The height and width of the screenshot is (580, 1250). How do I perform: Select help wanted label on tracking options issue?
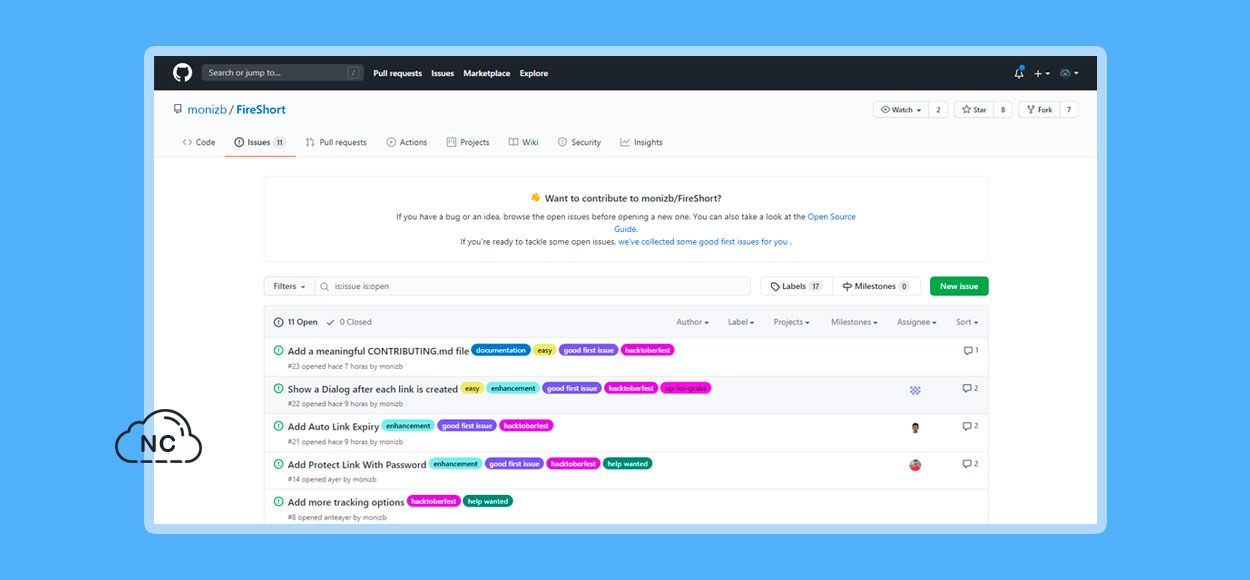(x=488, y=501)
